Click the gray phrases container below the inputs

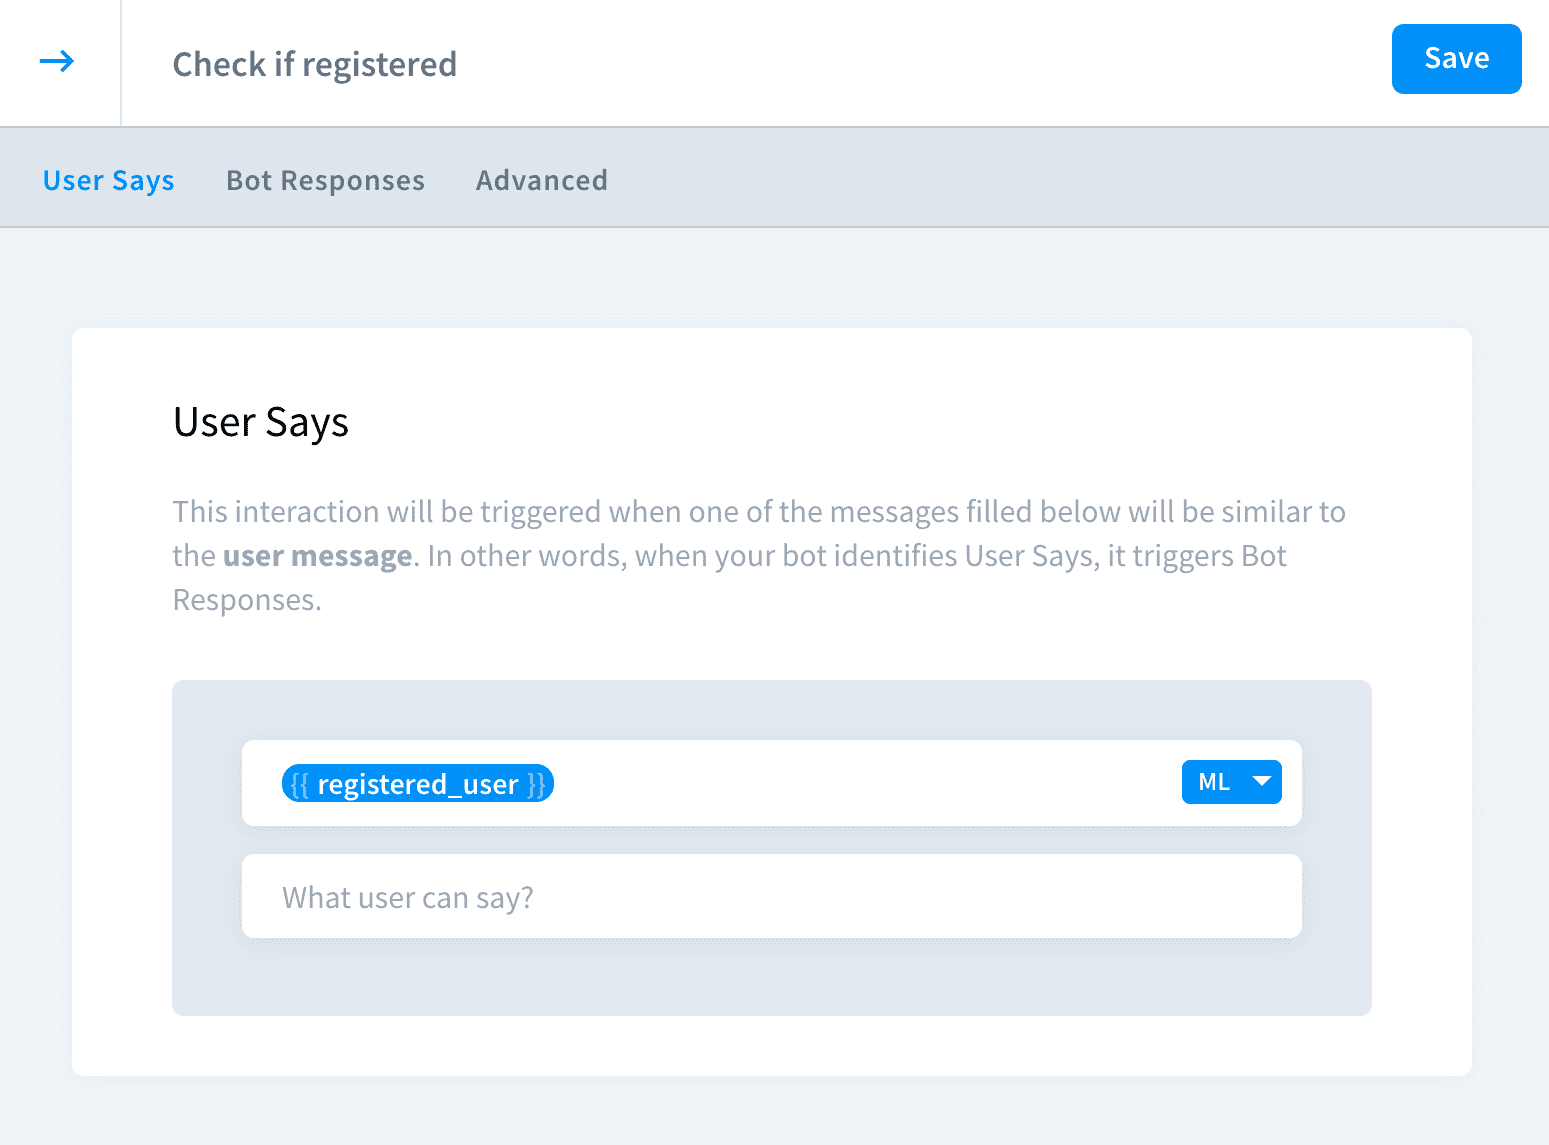(x=770, y=980)
